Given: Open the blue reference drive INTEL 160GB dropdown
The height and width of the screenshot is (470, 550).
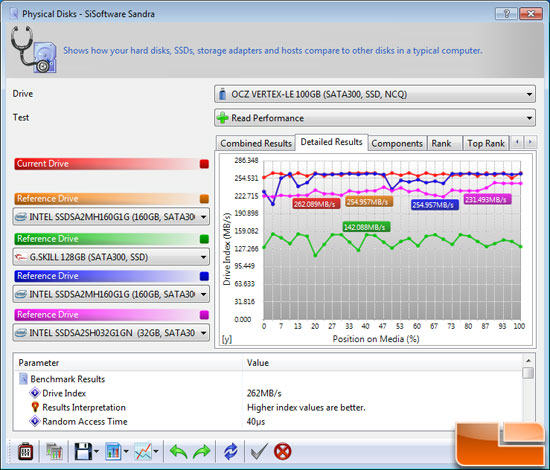Looking at the screenshot, I should [x=111, y=294].
